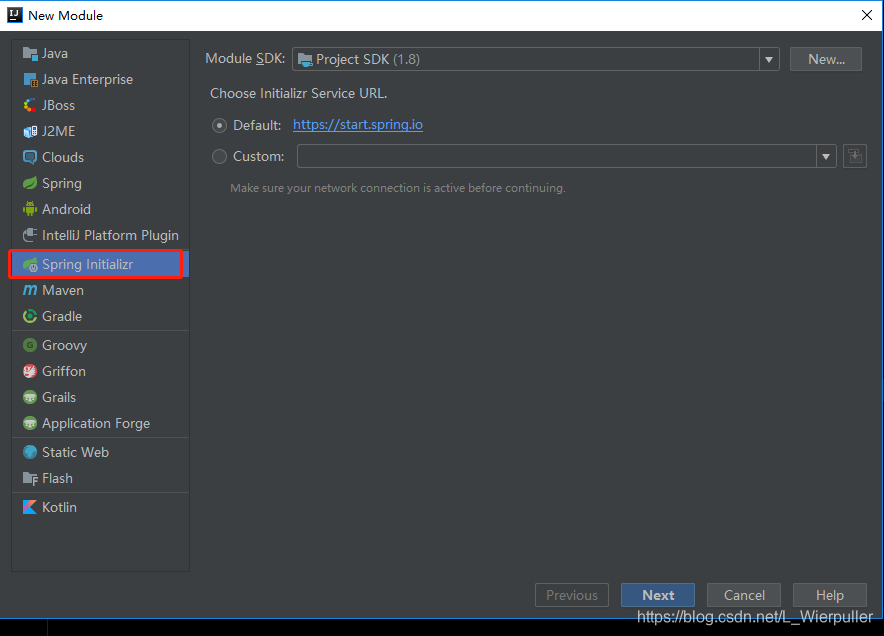Select the Maven m icon
884x636 pixels.
tap(30, 290)
